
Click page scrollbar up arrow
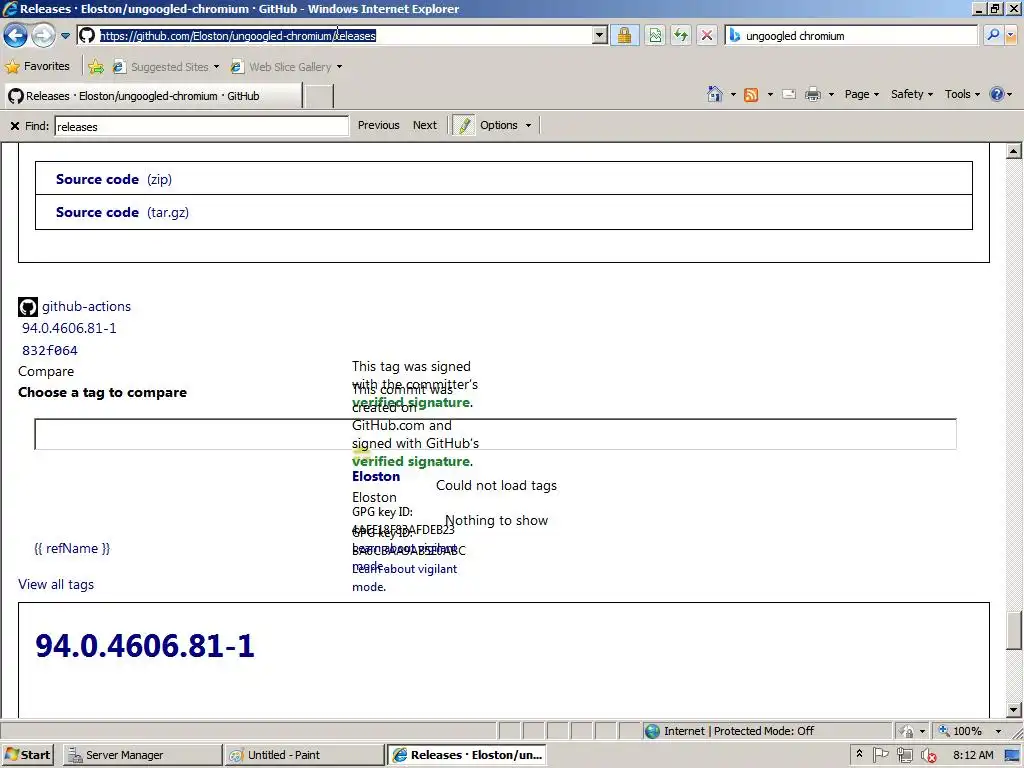tap(1013, 151)
